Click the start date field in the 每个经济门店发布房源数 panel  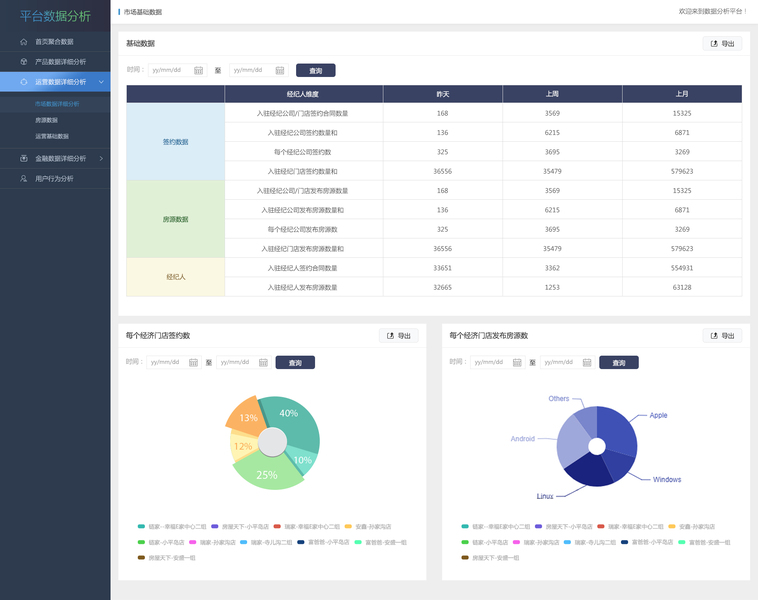pos(497,362)
